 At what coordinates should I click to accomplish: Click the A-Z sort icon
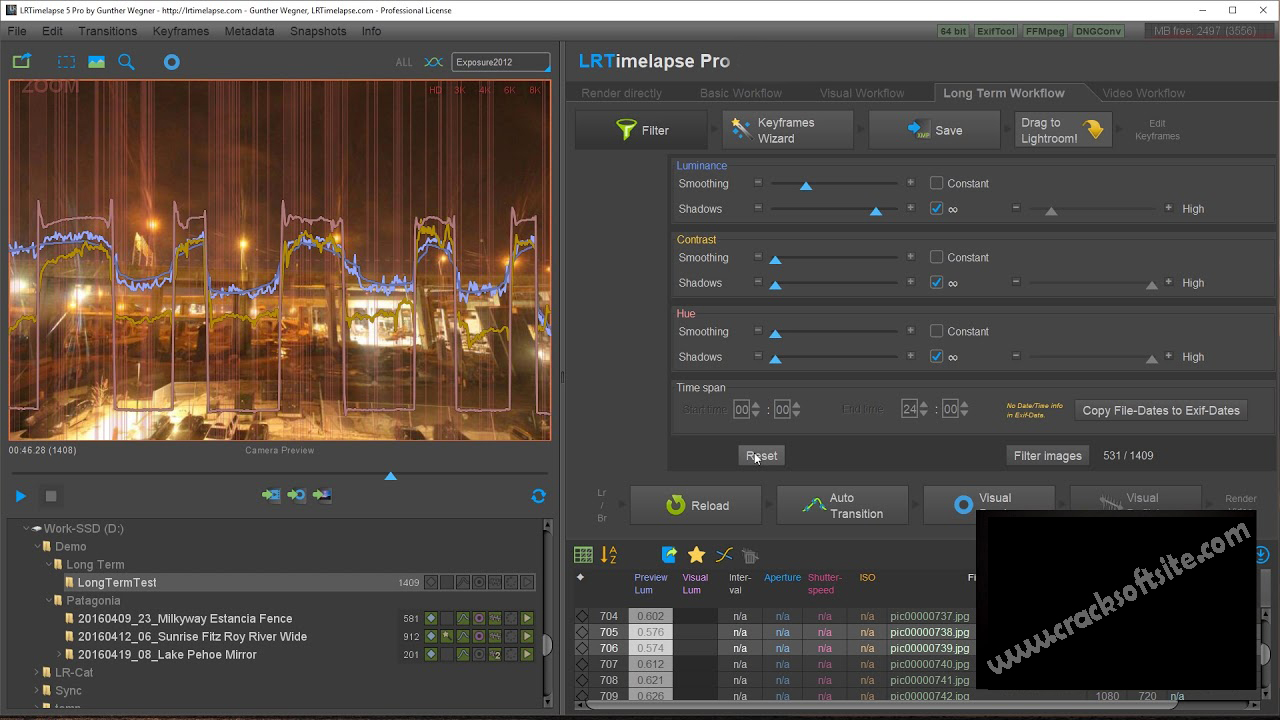(609, 555)
